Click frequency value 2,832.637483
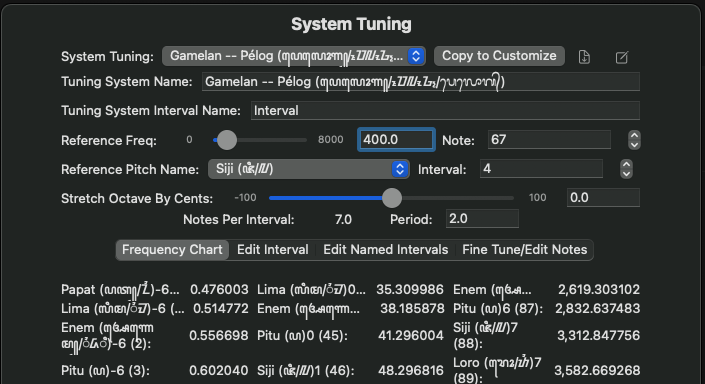This screenshot has width=705, height=384. click(597, 308)
